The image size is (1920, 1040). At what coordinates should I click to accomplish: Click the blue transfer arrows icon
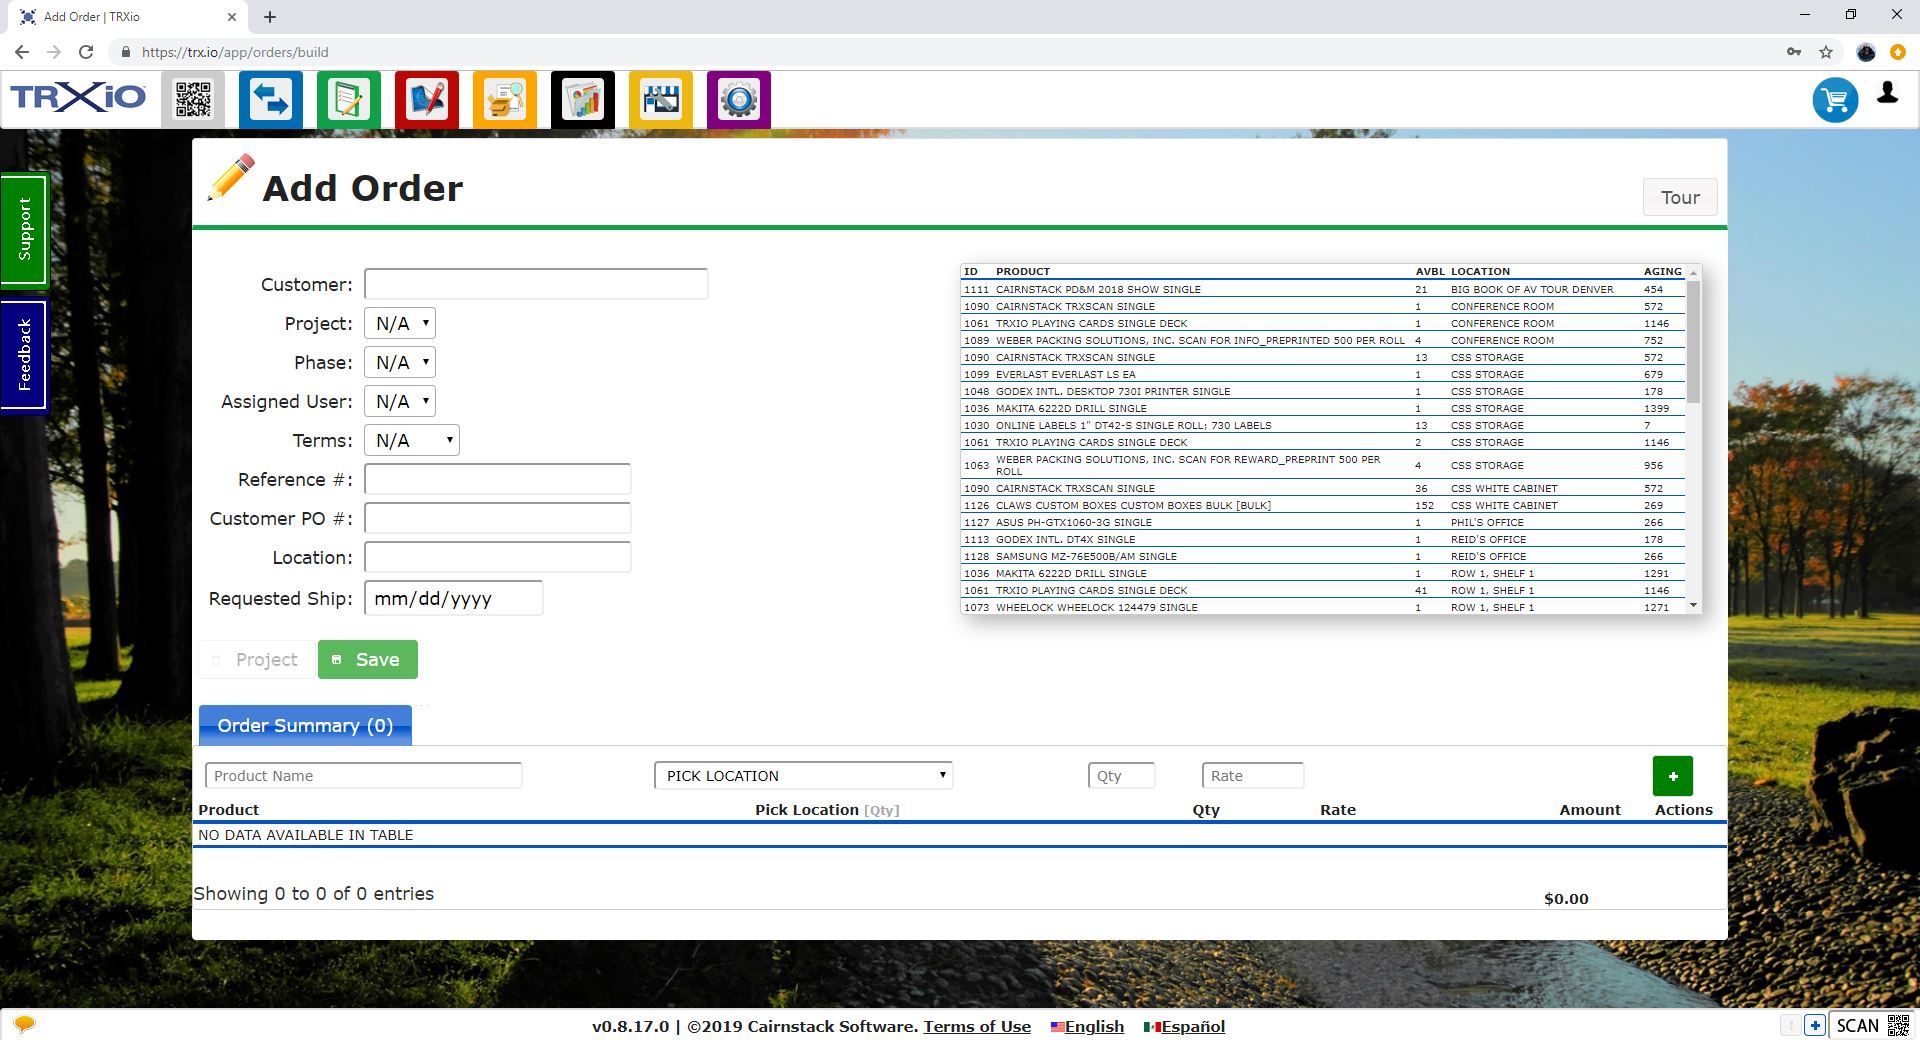click(271, 99)
